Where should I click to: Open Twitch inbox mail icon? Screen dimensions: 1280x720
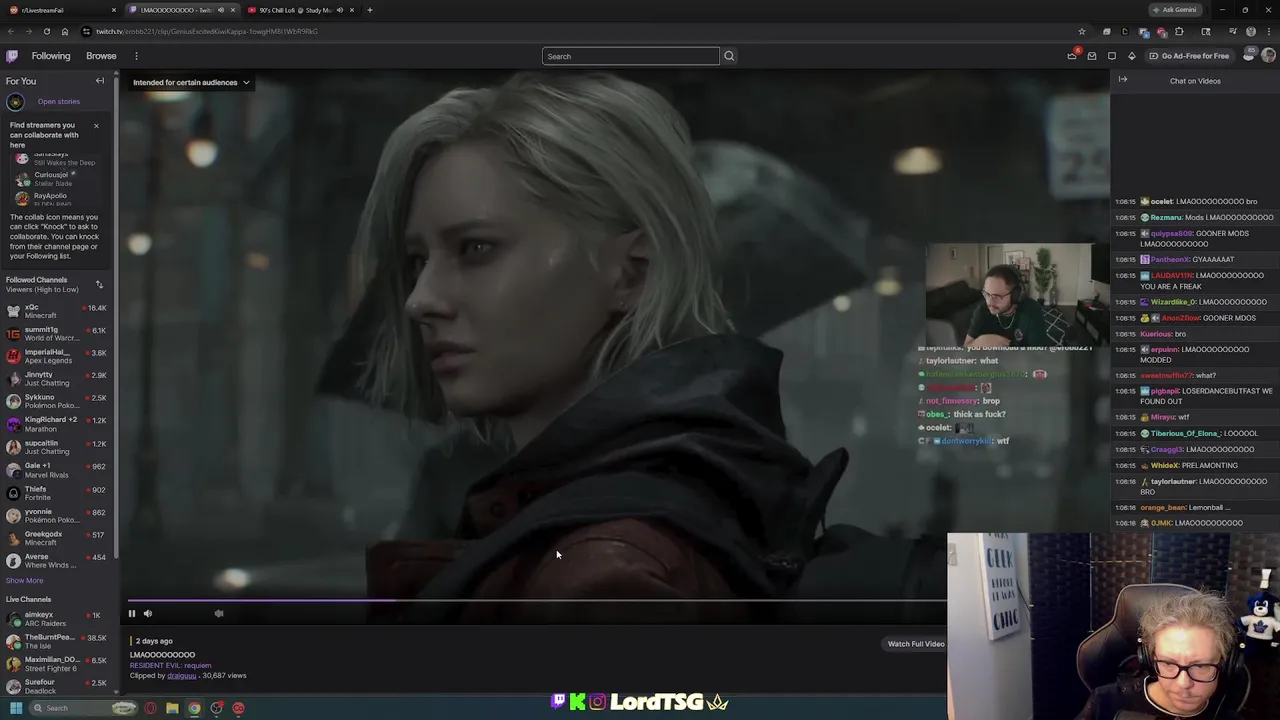click(1092, 56)
